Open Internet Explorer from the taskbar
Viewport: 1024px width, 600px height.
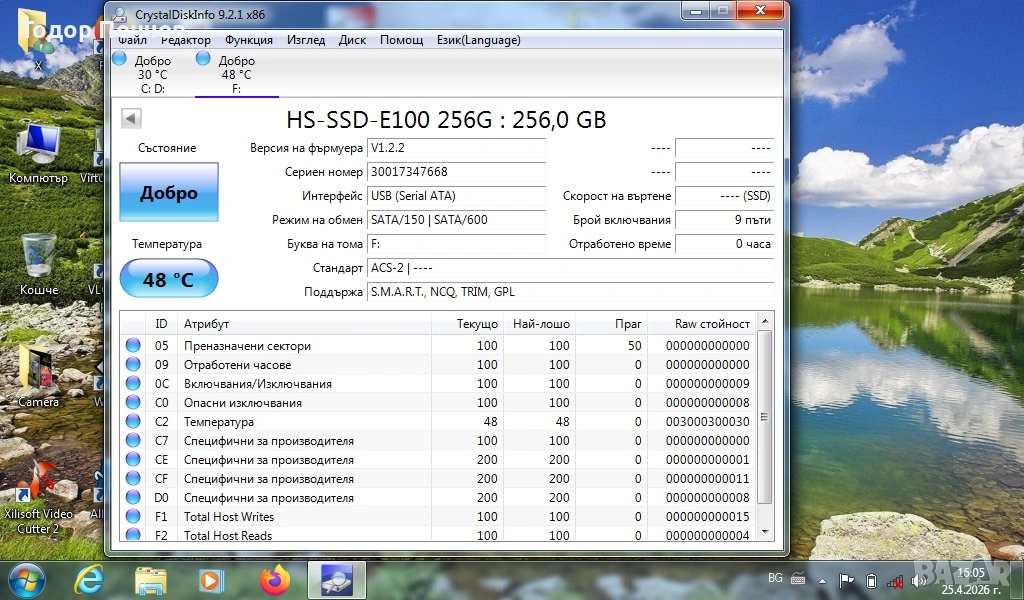(x=89, y=579)
